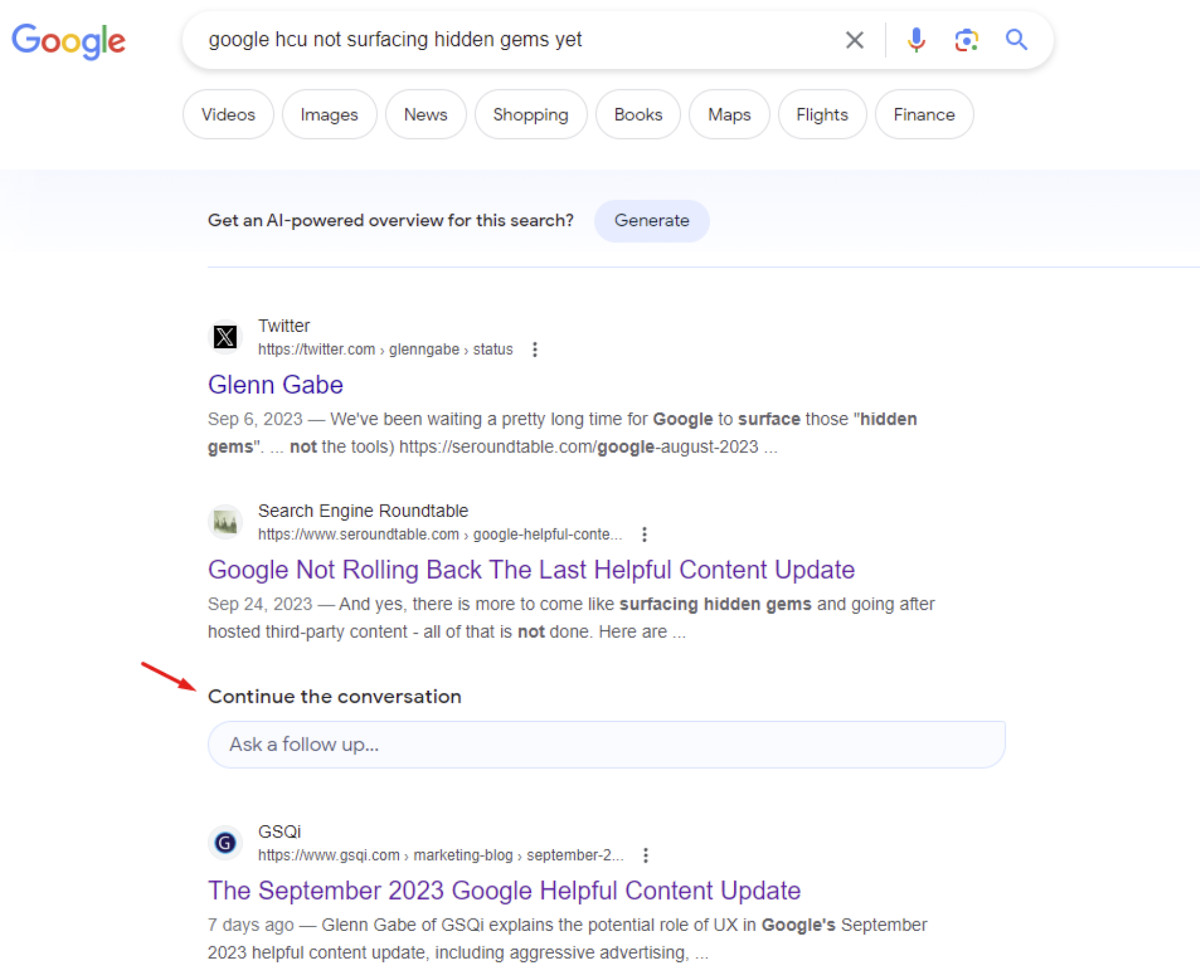Click the X (Twitter) favicon on Glenn Gabe result
1200x976 pixels.
225,337
